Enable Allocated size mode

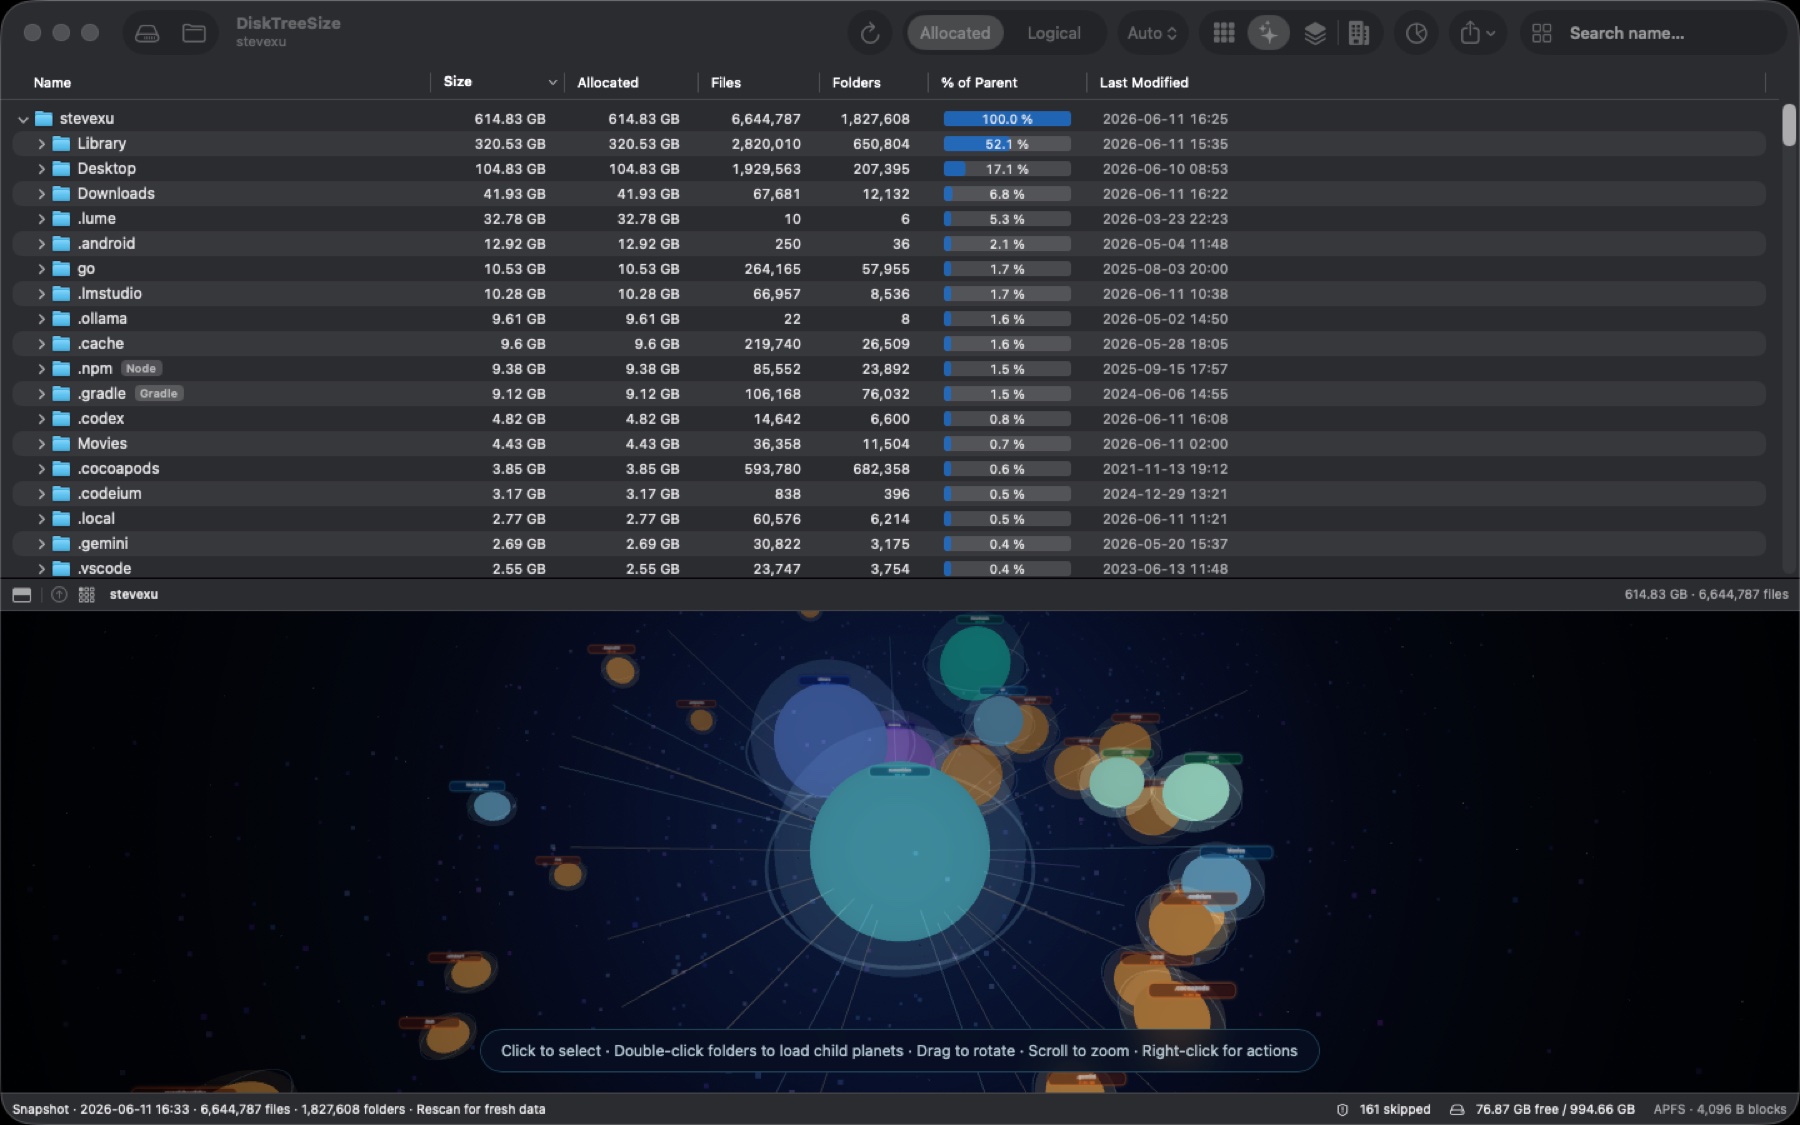tap(955, 33)
